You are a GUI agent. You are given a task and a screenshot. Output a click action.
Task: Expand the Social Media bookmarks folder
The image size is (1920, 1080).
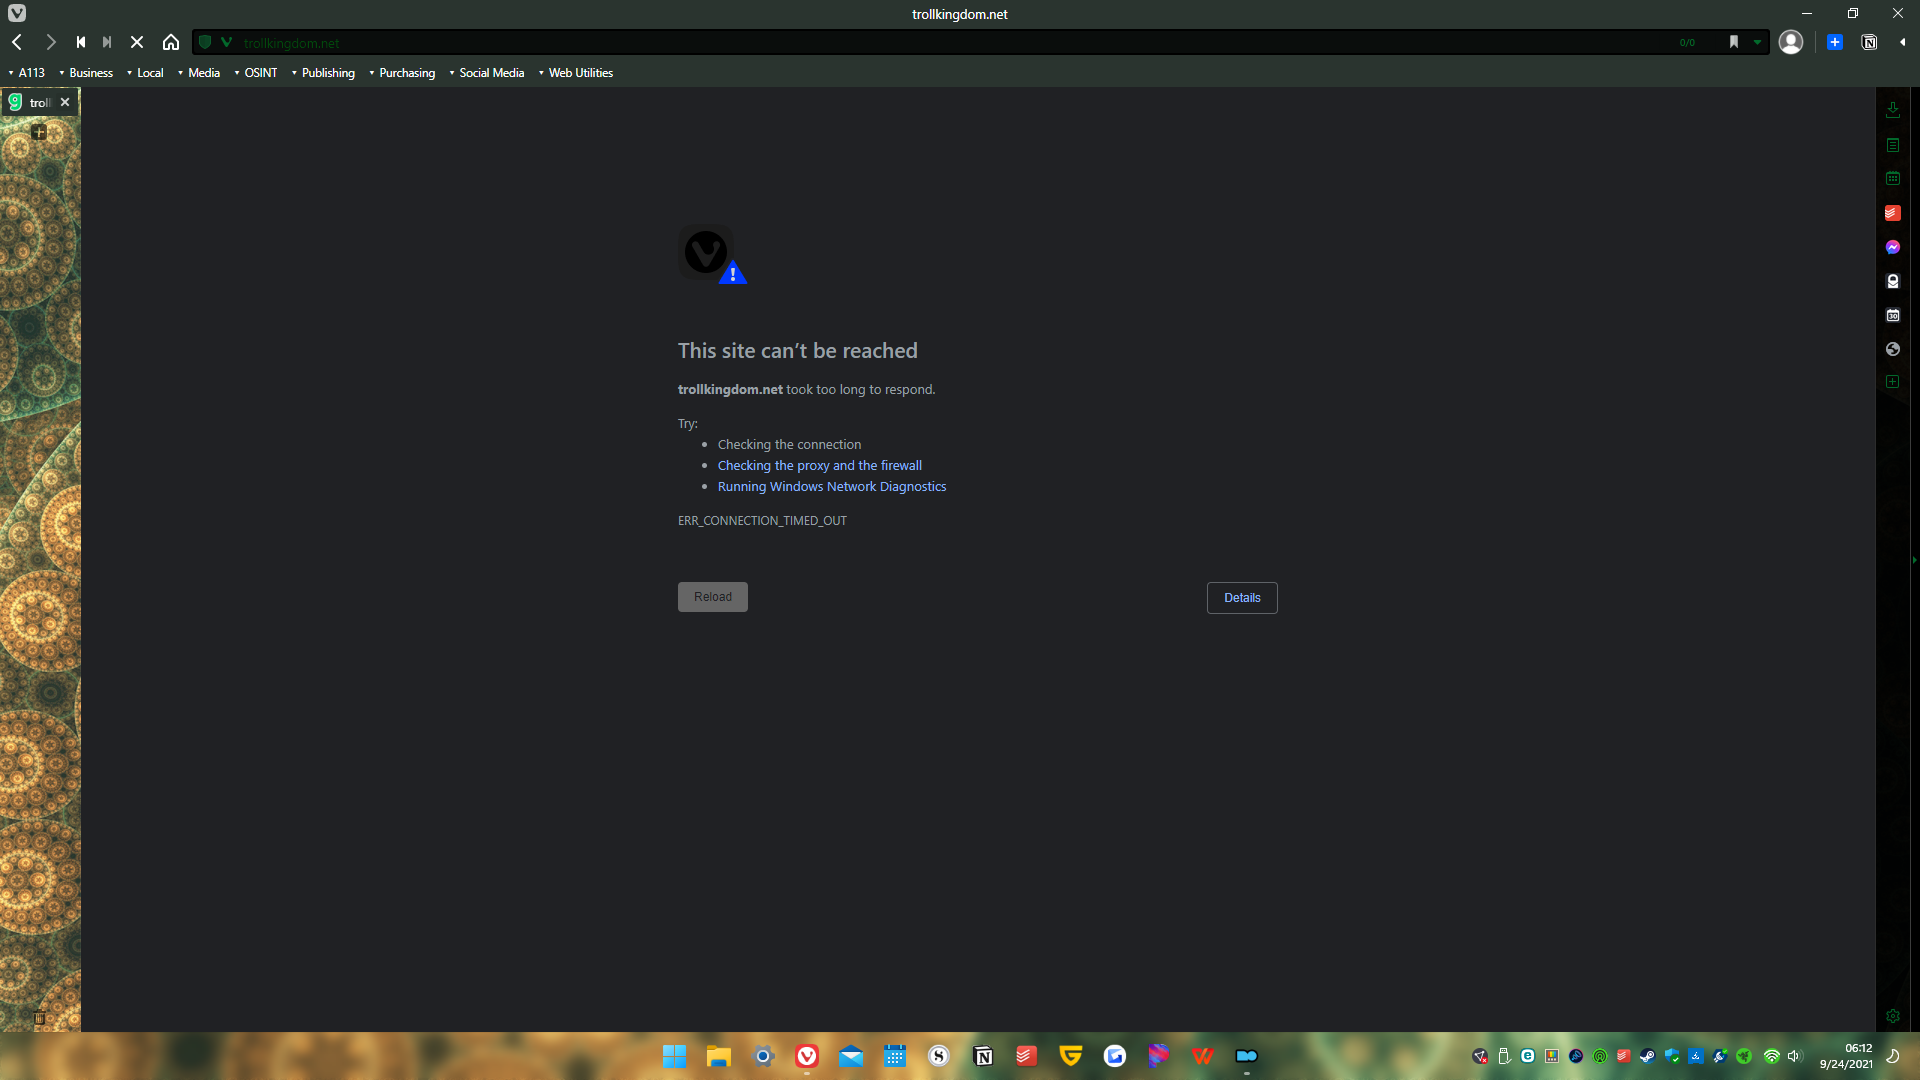[487, 73]
